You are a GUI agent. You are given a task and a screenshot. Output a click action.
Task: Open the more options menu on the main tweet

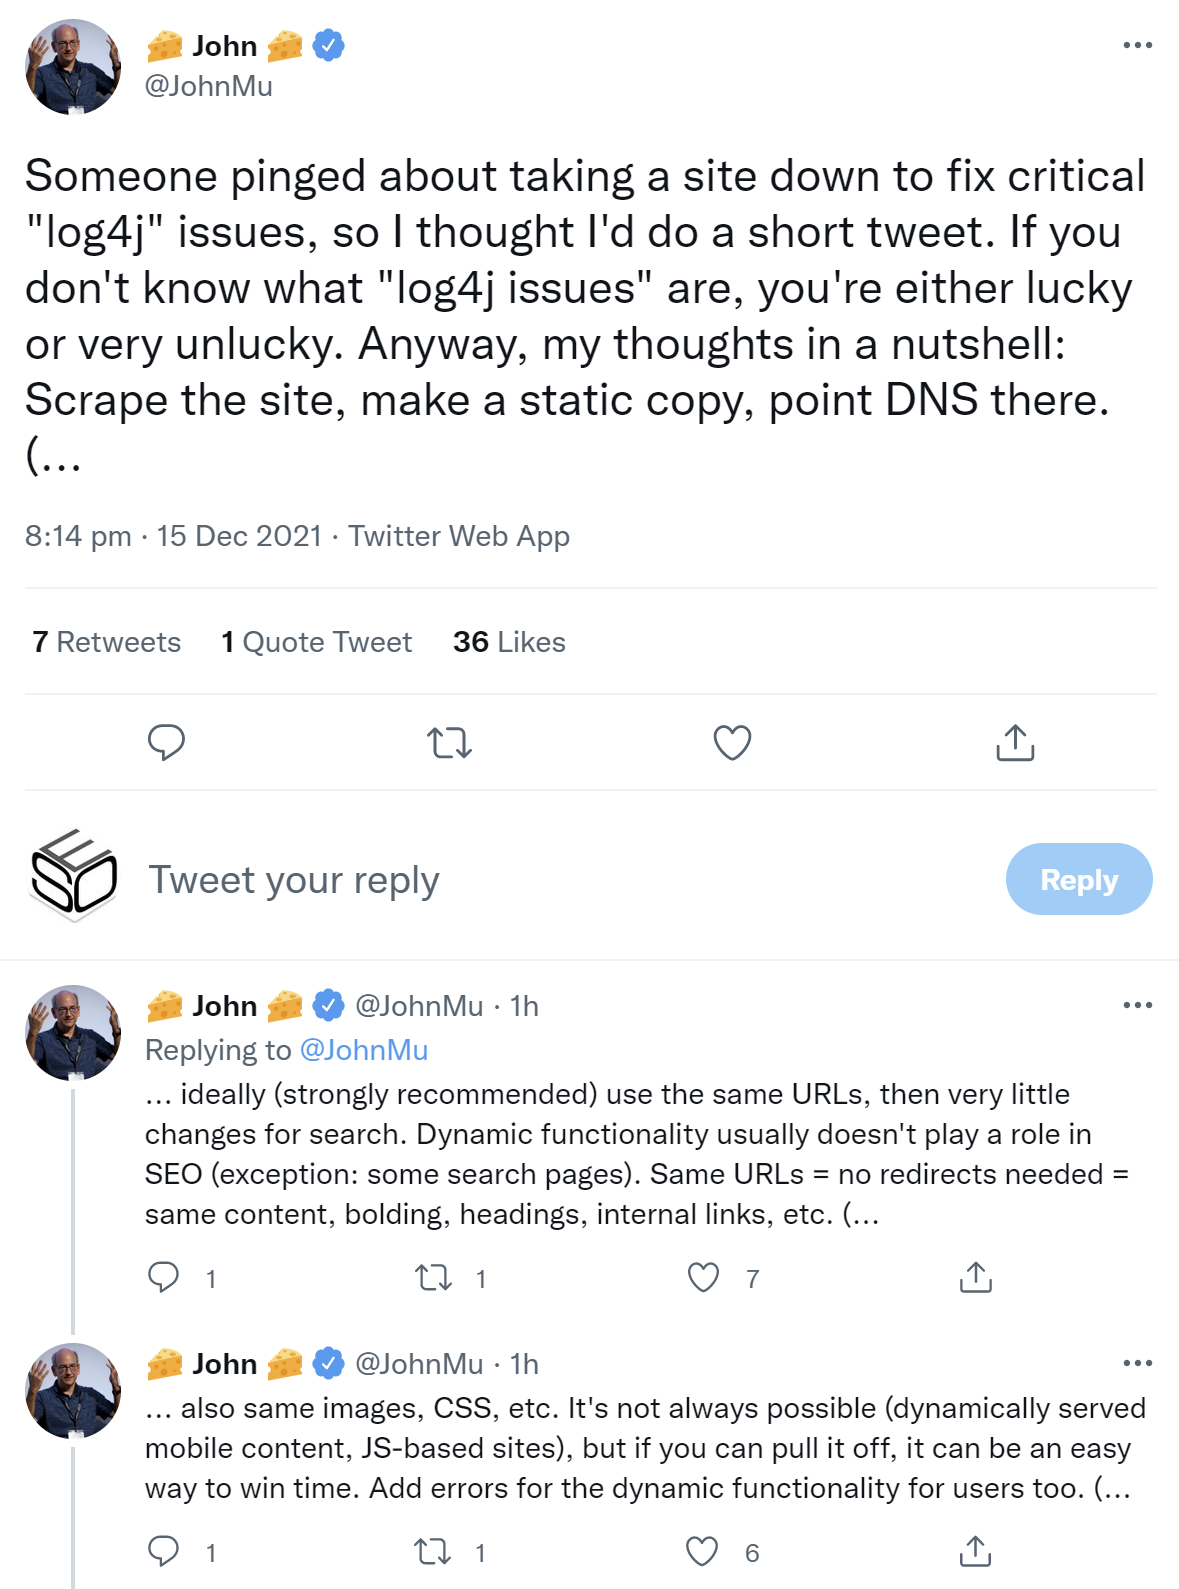click(x=1140, y=44)
